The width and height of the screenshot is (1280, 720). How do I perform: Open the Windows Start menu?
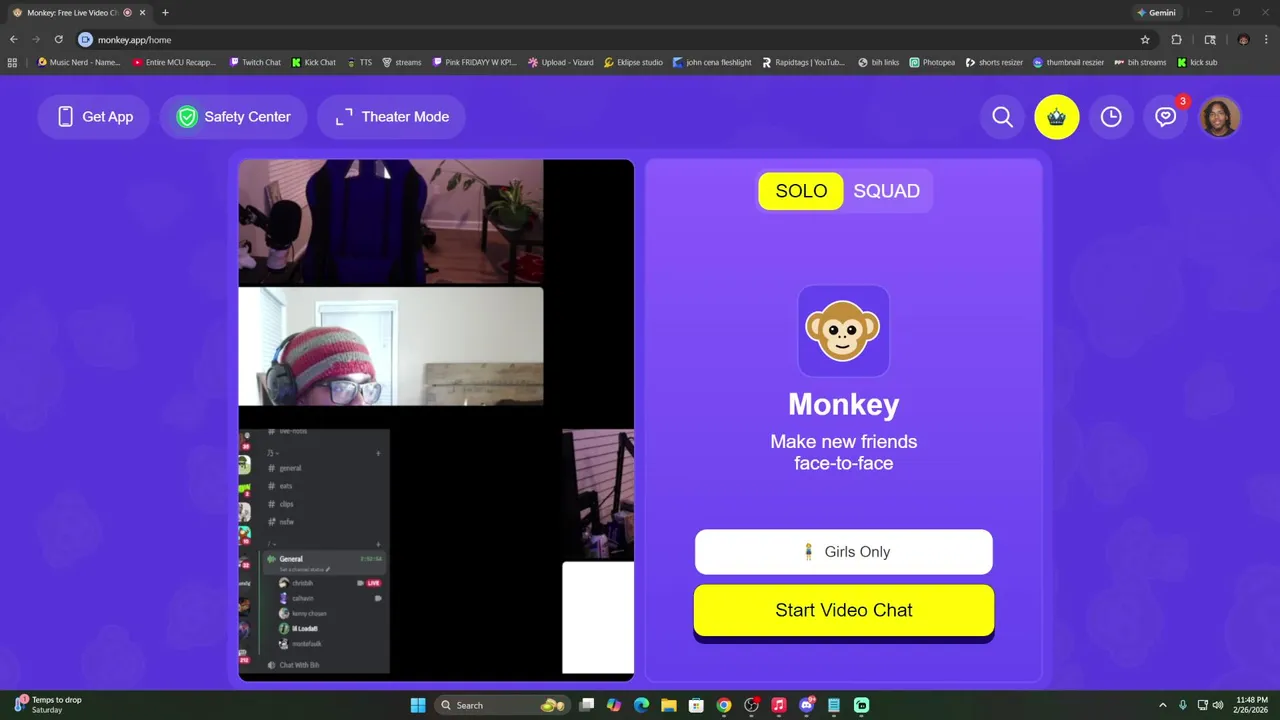418,705
